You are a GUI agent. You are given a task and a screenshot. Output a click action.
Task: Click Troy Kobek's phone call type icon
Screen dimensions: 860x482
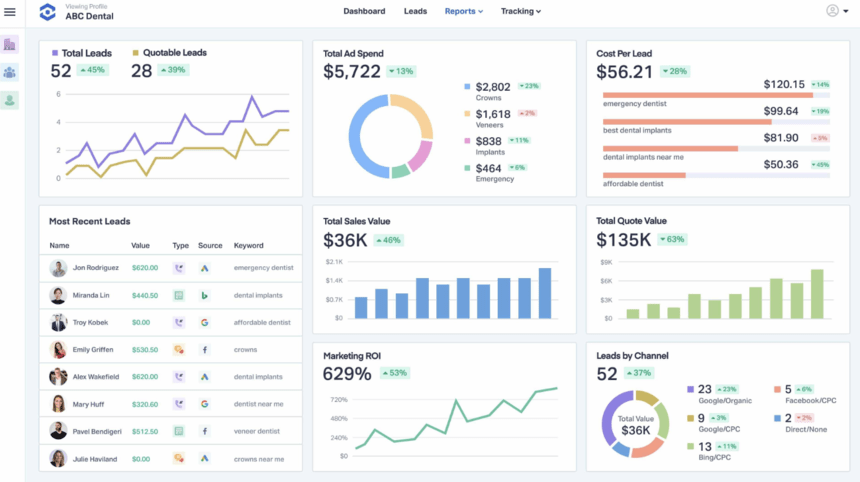point(179,322)
